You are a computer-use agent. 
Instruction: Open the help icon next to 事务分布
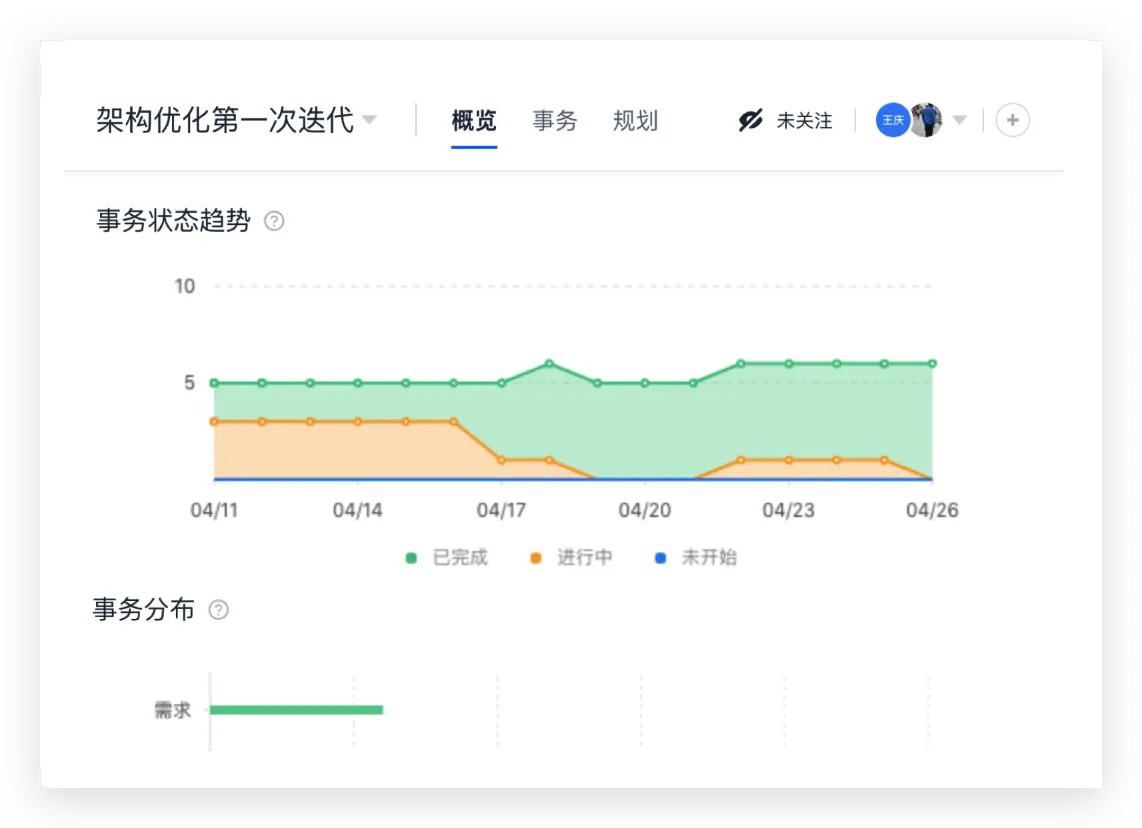point(219,609)
